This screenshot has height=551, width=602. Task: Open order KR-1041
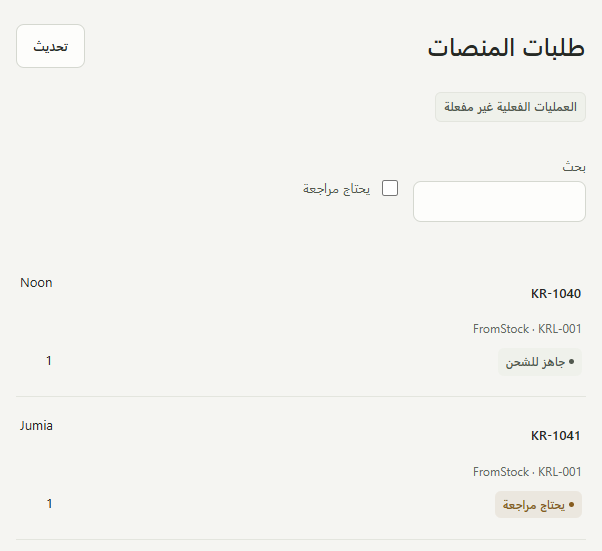point(556,436)
